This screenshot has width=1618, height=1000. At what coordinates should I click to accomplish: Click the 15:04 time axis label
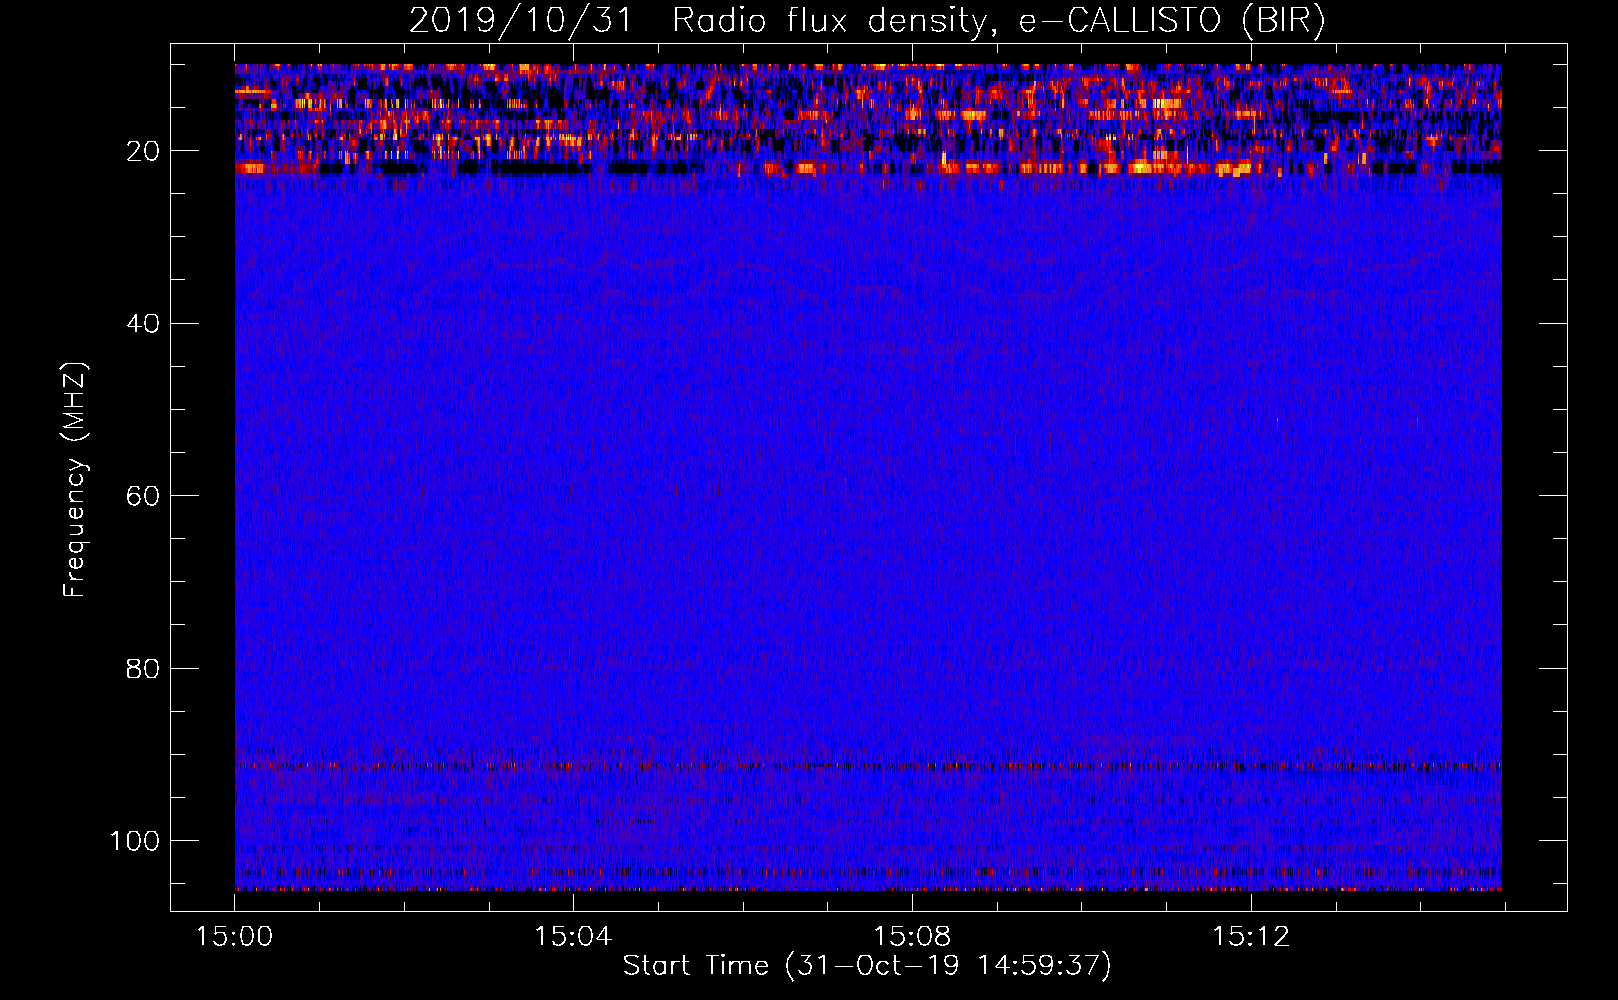tap(572, 937)
